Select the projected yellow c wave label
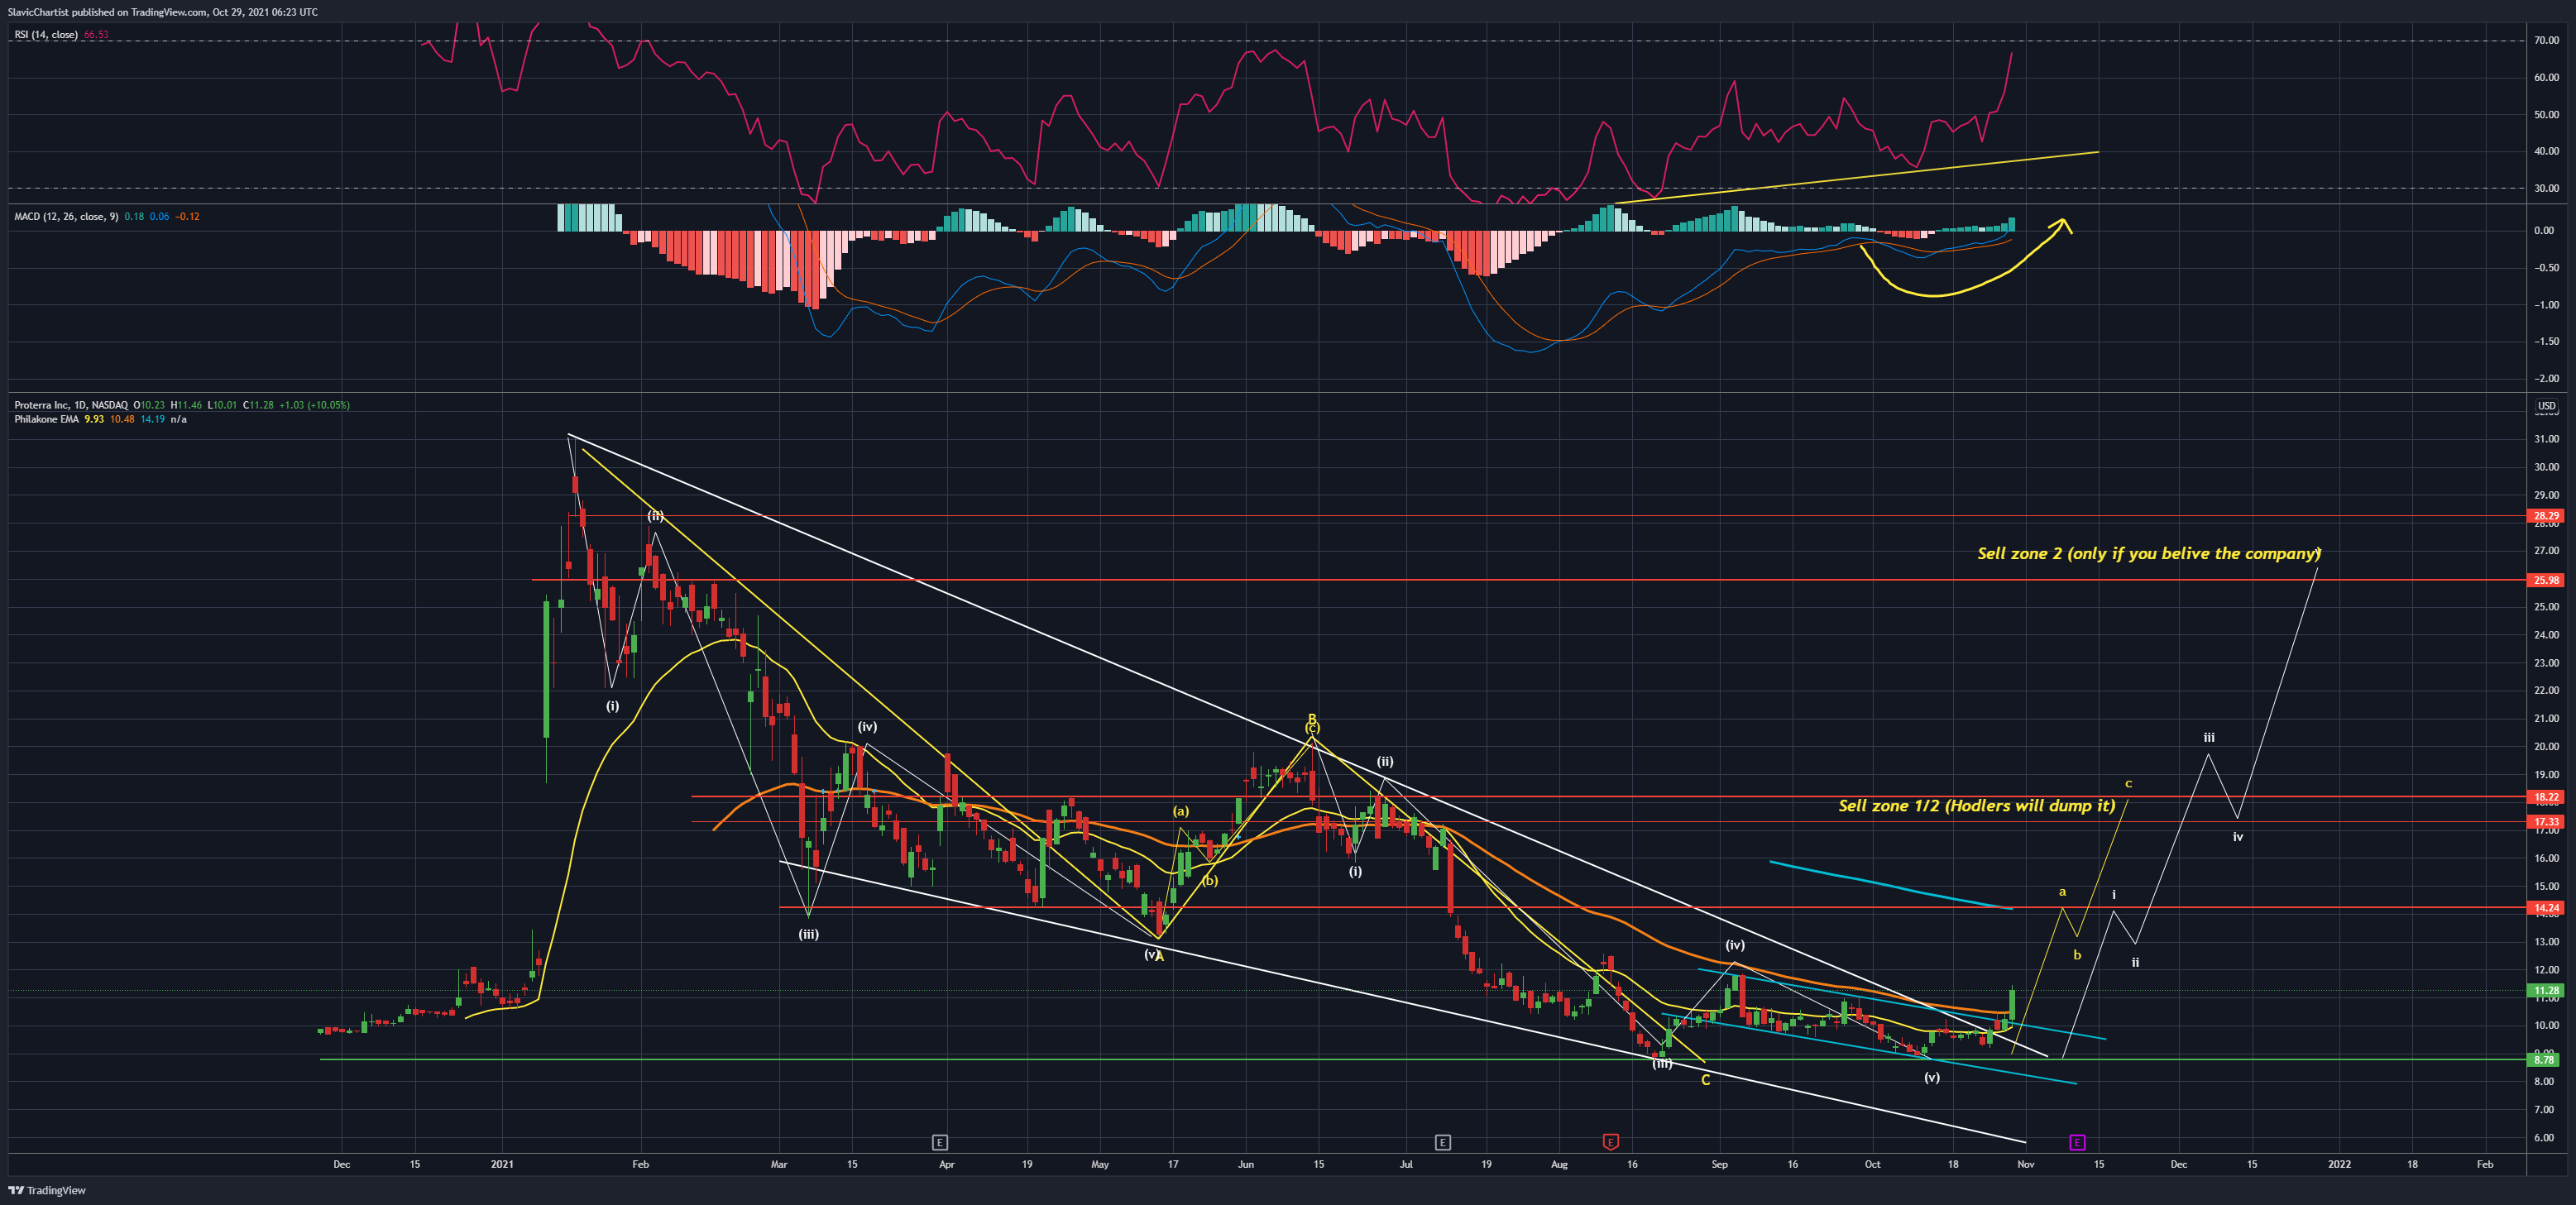This screenshot has width=2576, height=1205. click(2128, 784)
